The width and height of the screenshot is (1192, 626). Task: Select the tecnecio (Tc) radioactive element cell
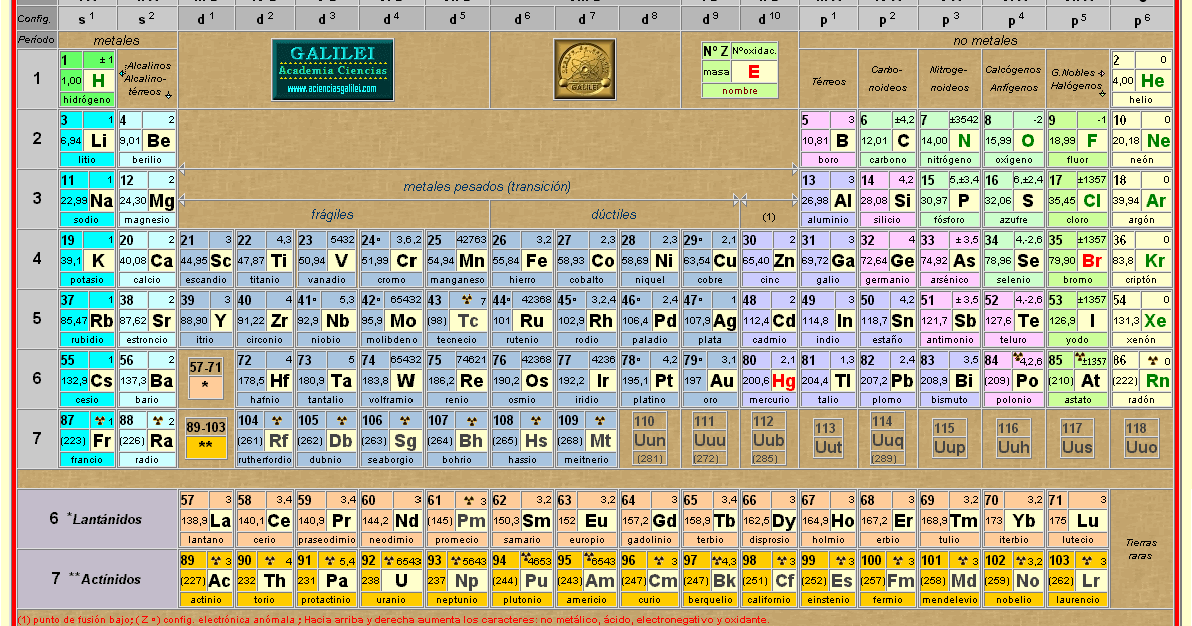pyautogui.click(x=457, y=319)
